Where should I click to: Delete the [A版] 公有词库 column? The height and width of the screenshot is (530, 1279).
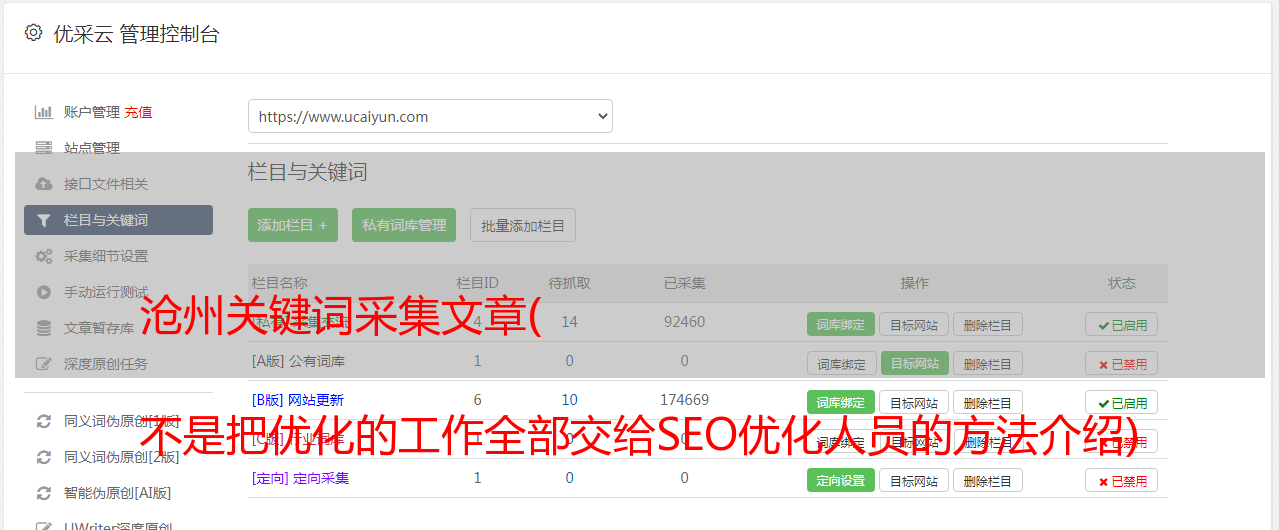988,364
